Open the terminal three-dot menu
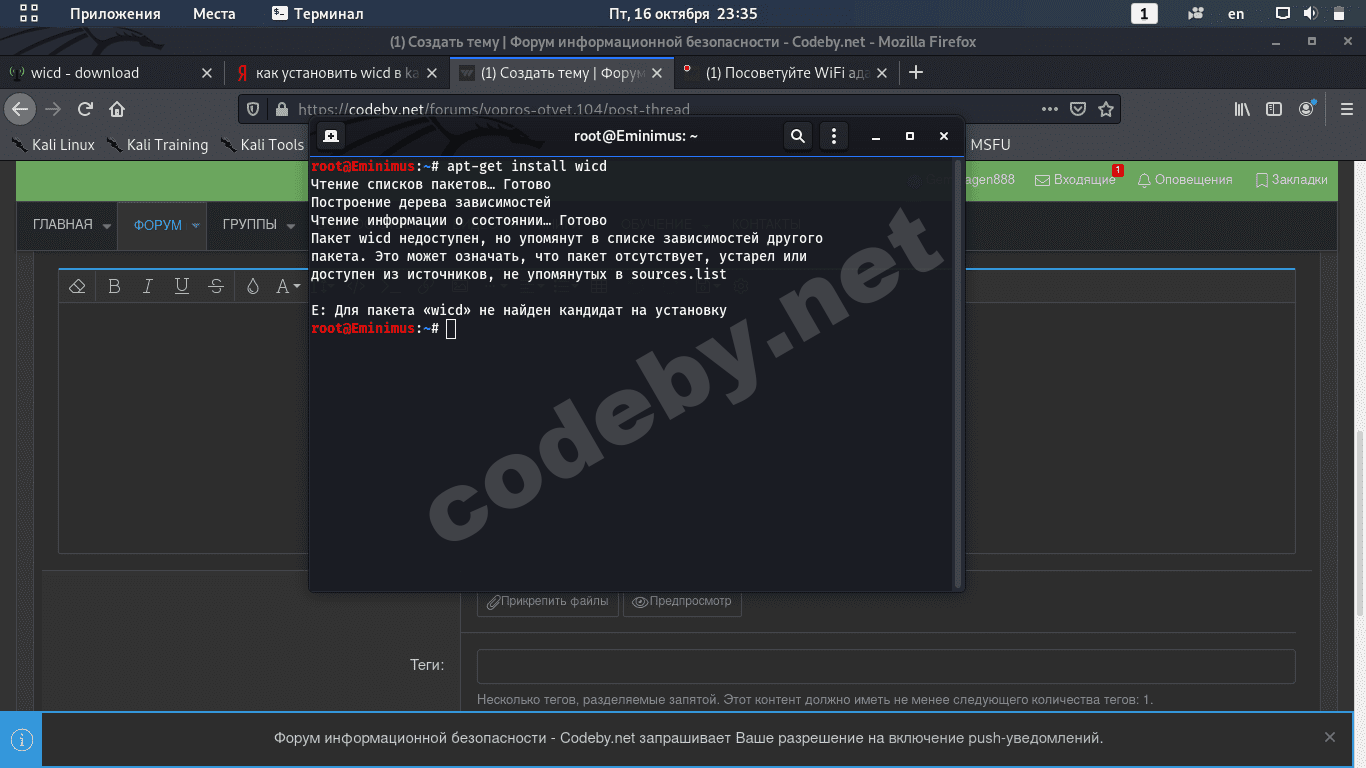Image resolution: width=1366 pixels, height=768 pixels. coord(834,136)
